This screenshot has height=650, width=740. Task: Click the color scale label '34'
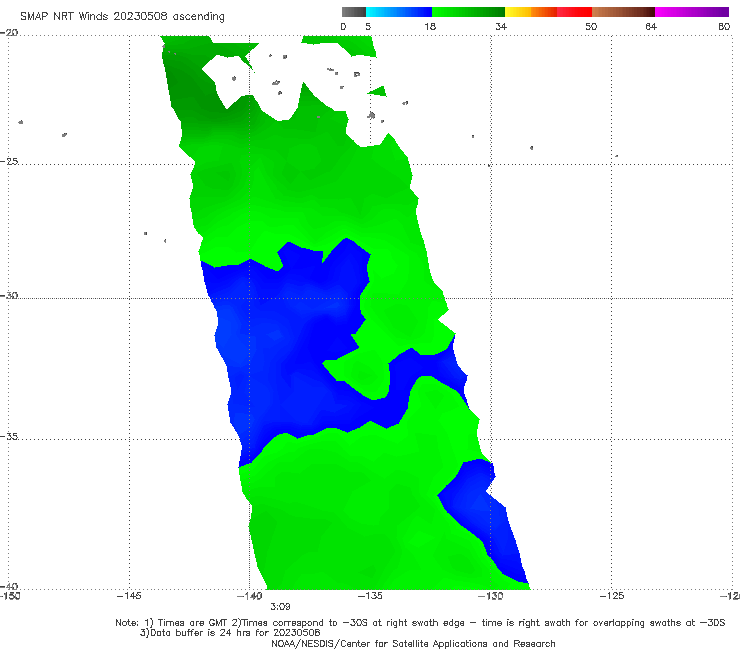501,26
